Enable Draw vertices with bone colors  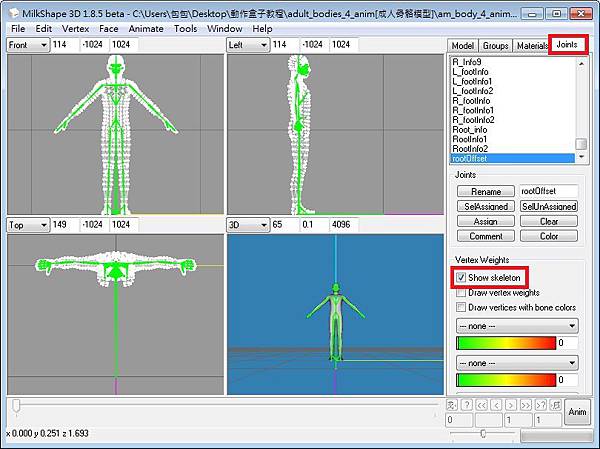461,307
